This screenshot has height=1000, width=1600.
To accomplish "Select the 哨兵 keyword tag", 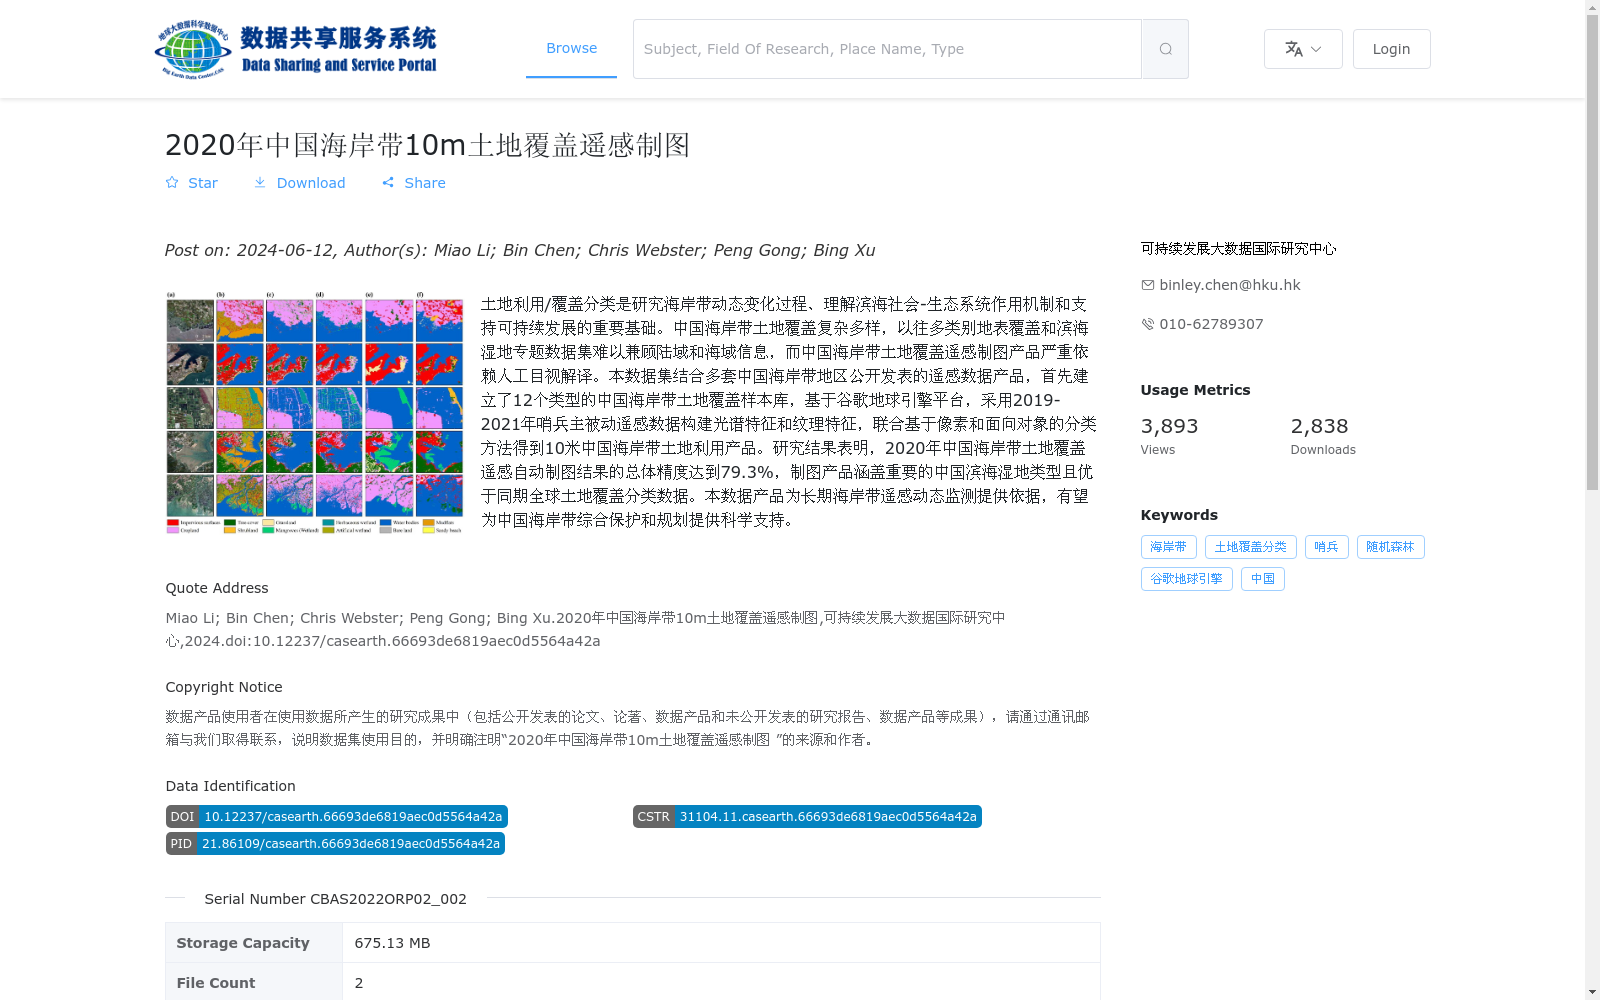I will pos(1326,547).
